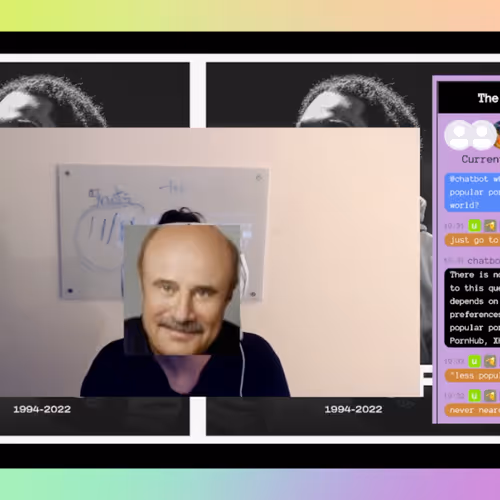Select the orange 'less popu' chat message
Viewport: 500px width, 500px height.
point(472,376)
